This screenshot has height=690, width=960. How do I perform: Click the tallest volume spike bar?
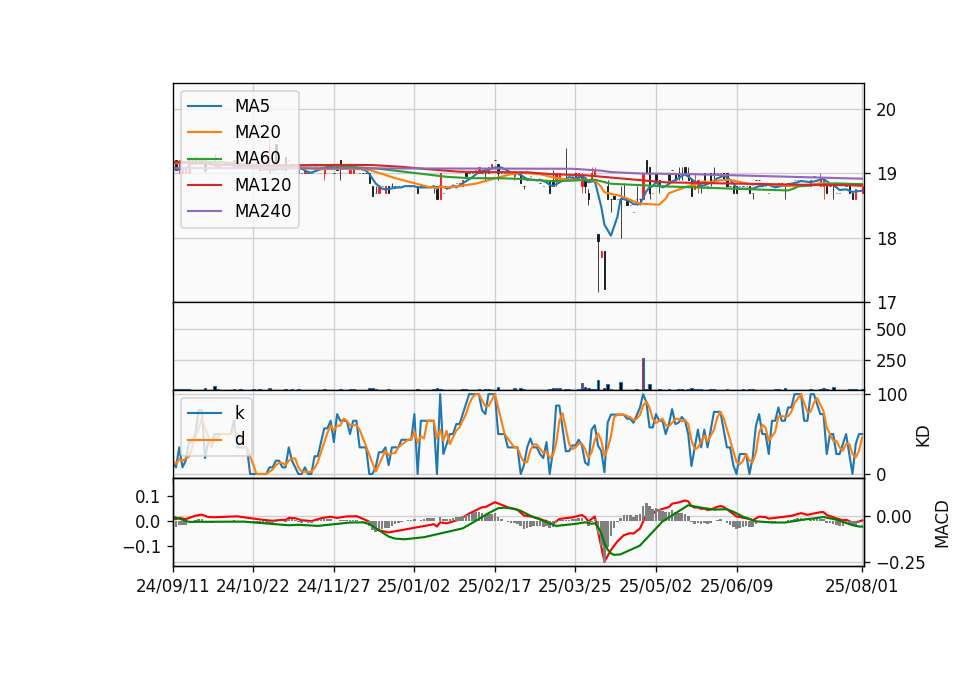643,373
